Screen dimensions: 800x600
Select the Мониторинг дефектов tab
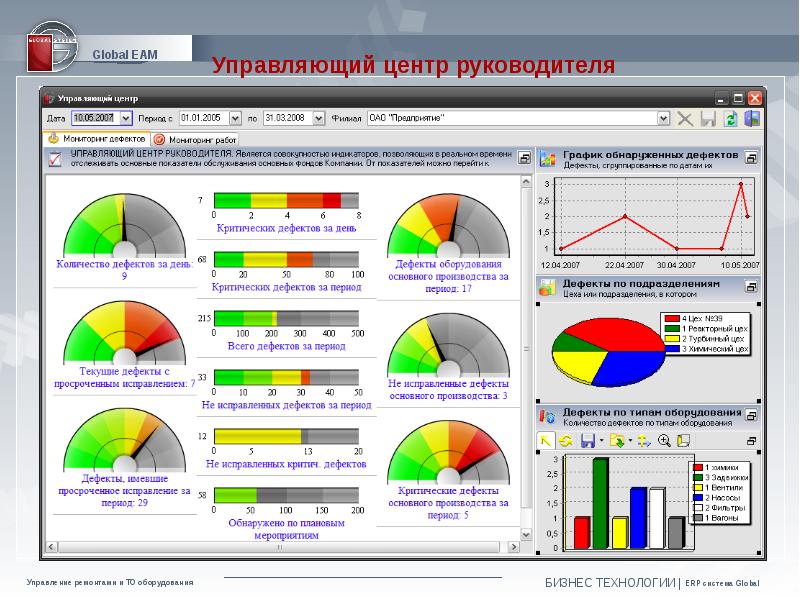[x=98, y=139]
